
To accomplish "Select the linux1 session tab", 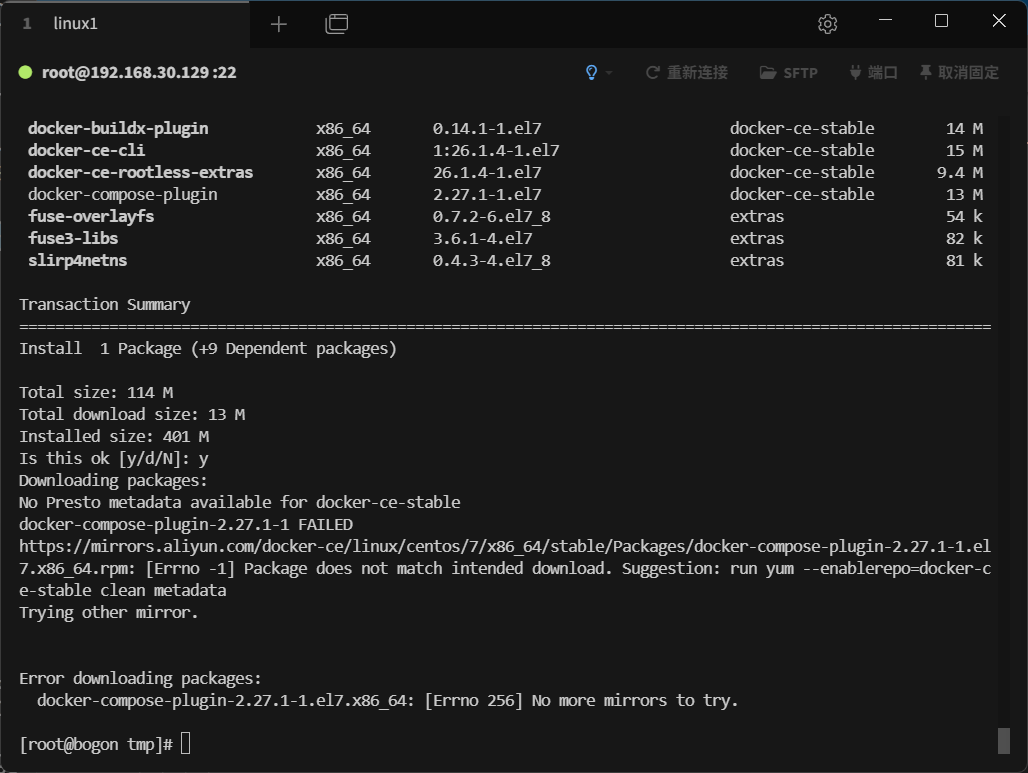I will point(77,22).
